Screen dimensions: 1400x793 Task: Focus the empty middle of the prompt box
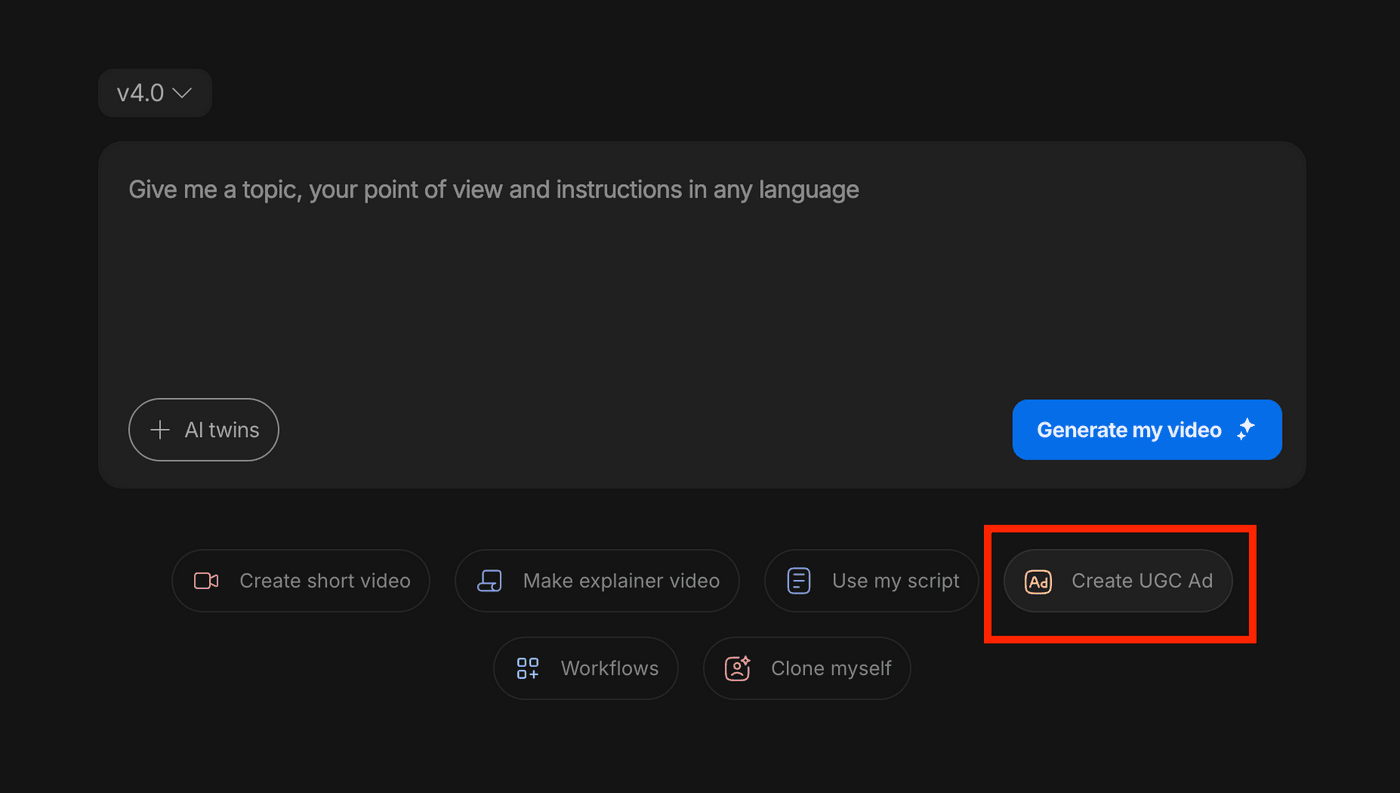click(700, 300)
